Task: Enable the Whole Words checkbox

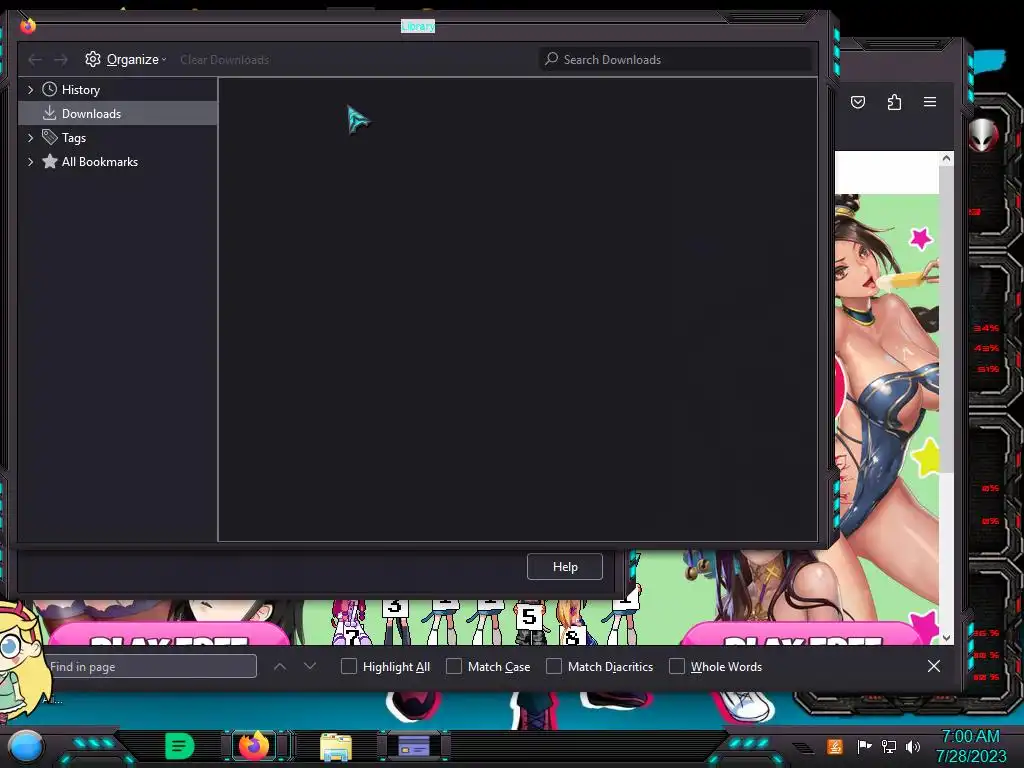Action: pyautogui.click(x=677, y=666)
